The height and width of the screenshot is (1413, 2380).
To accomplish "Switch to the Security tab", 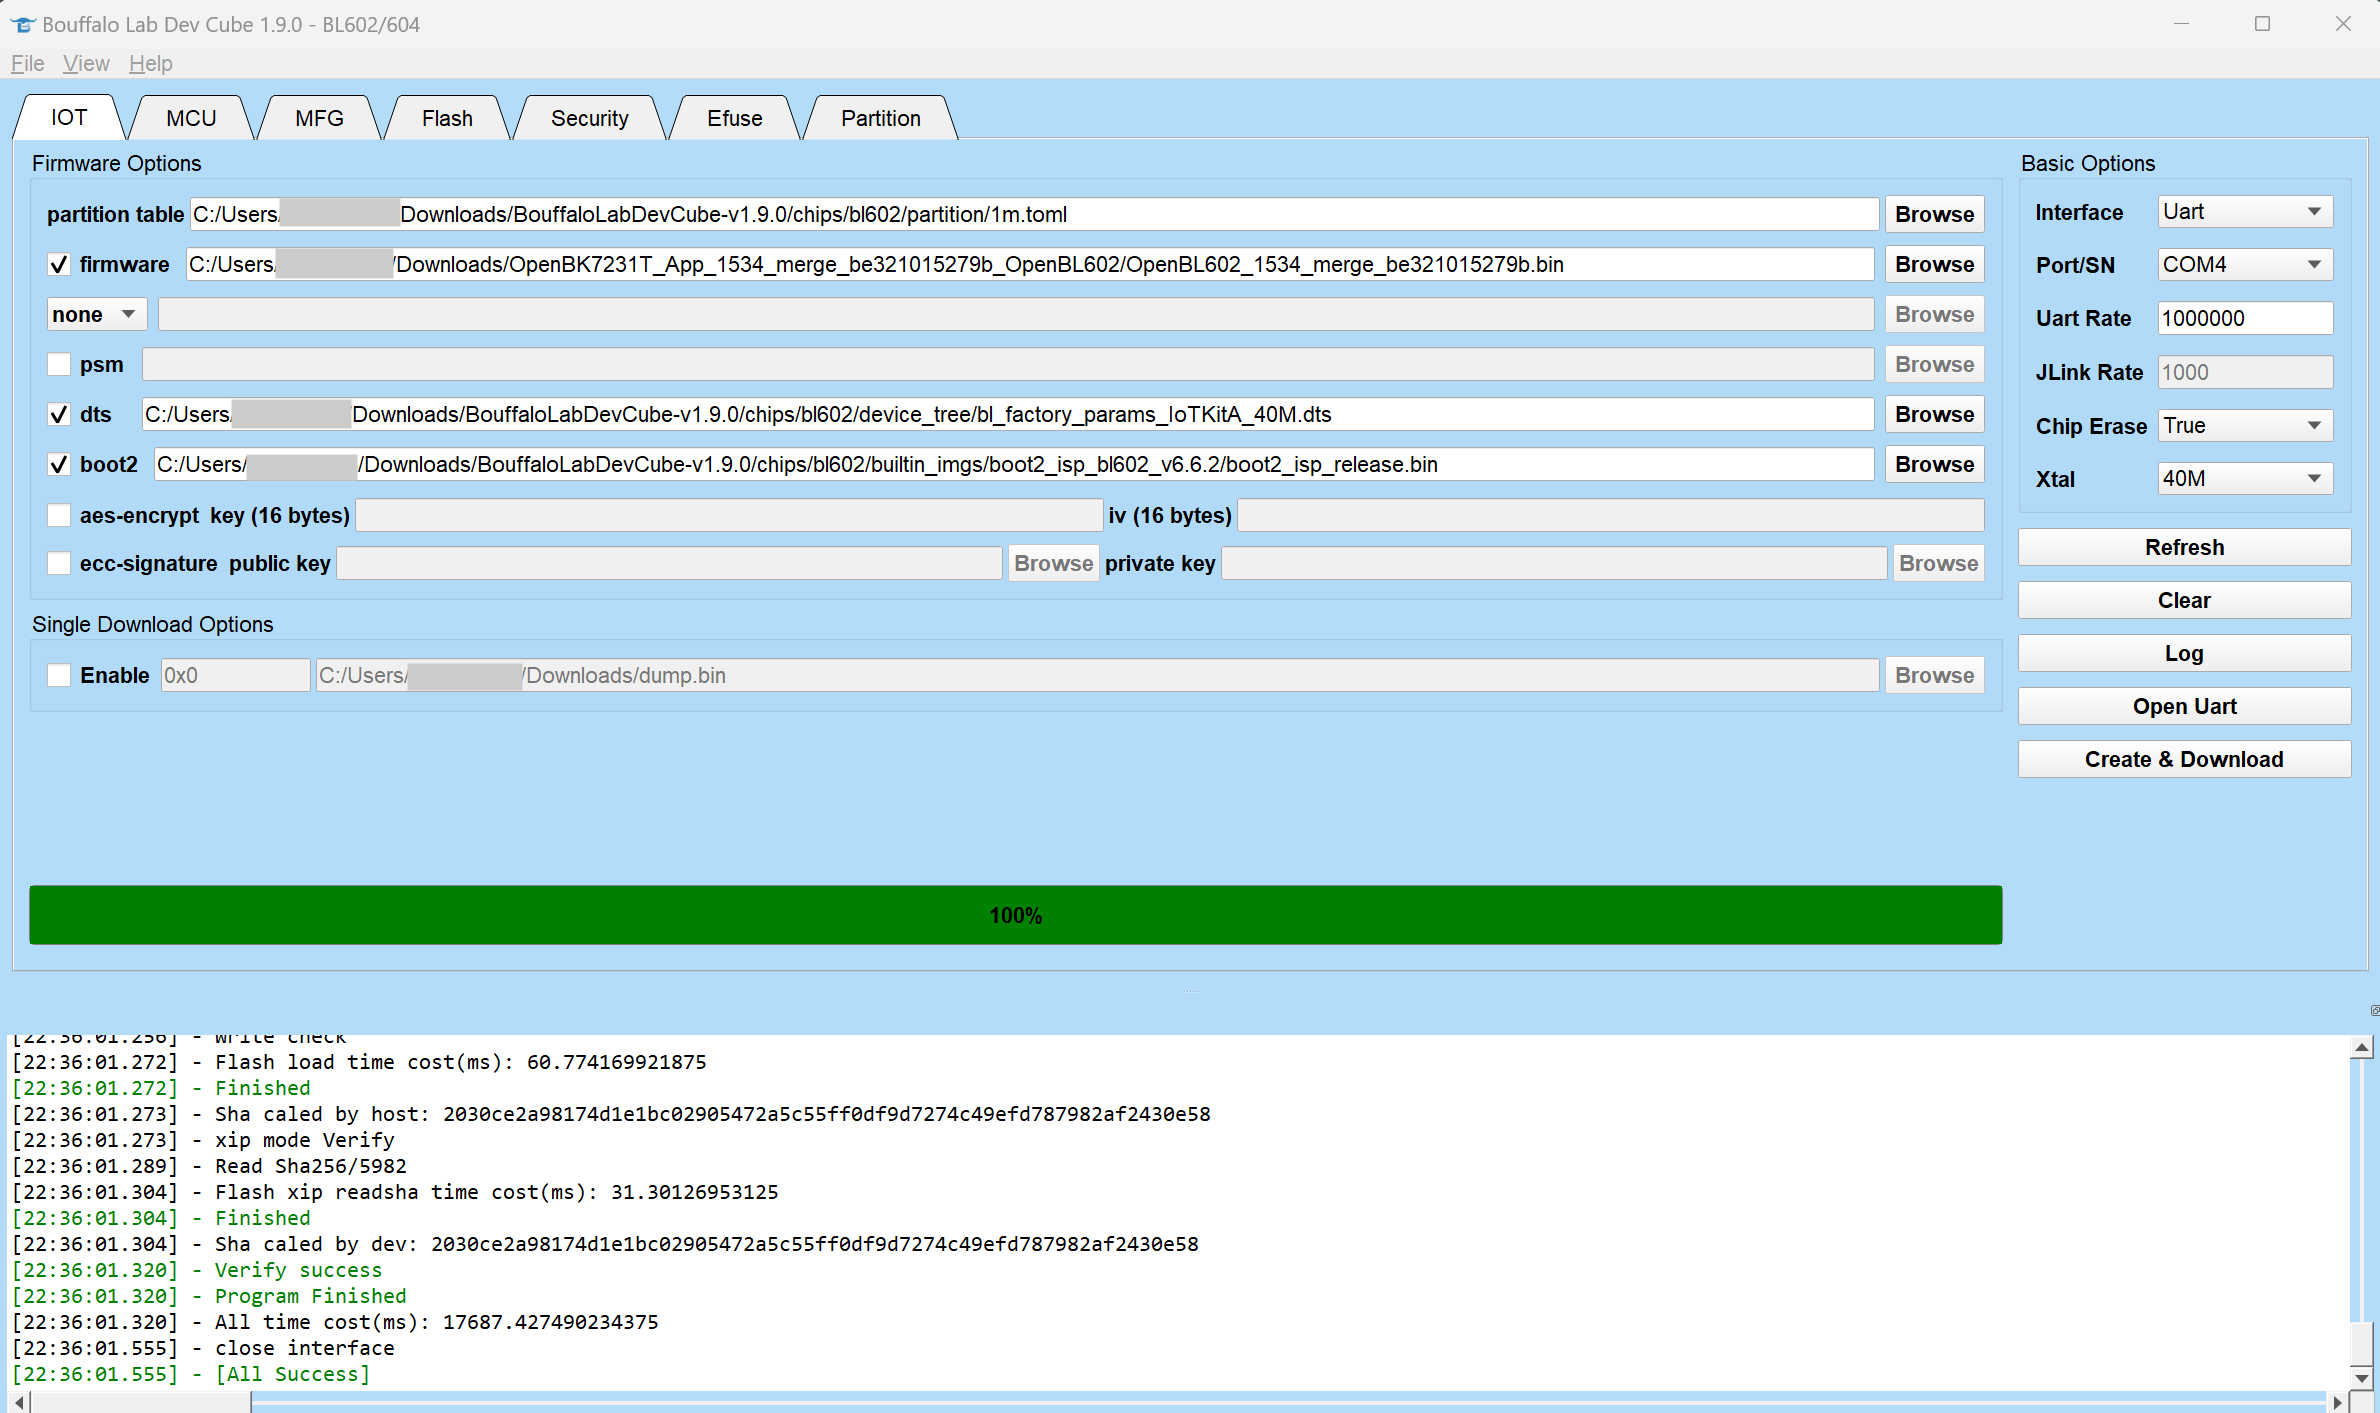I will pos(590,118).
